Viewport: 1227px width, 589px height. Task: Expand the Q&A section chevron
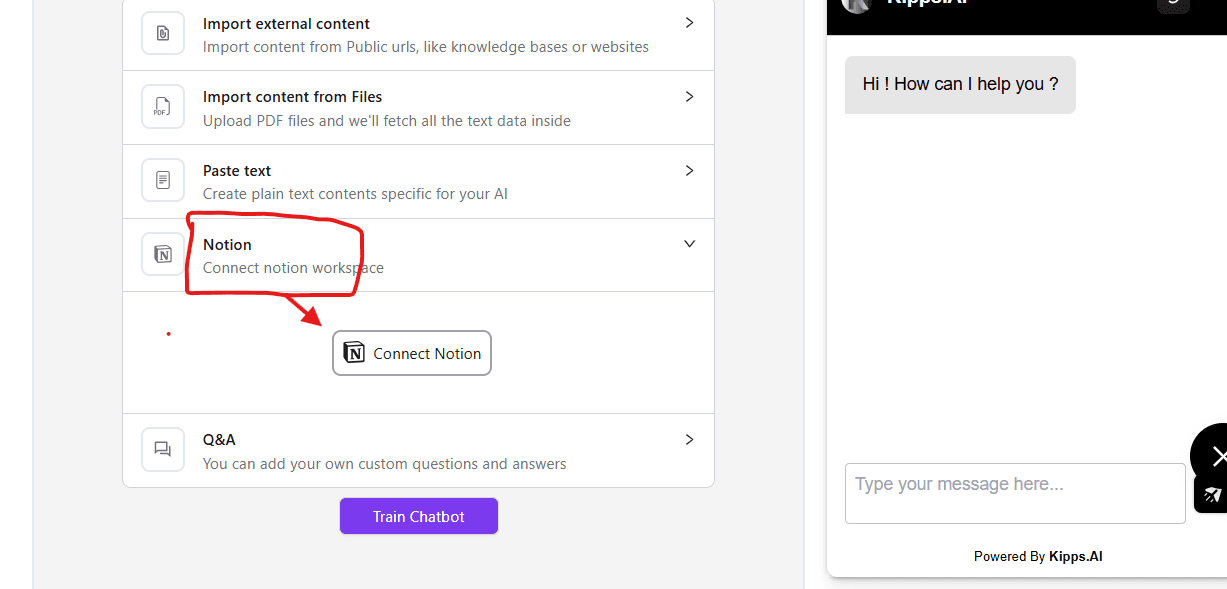(x=689, y=440)
